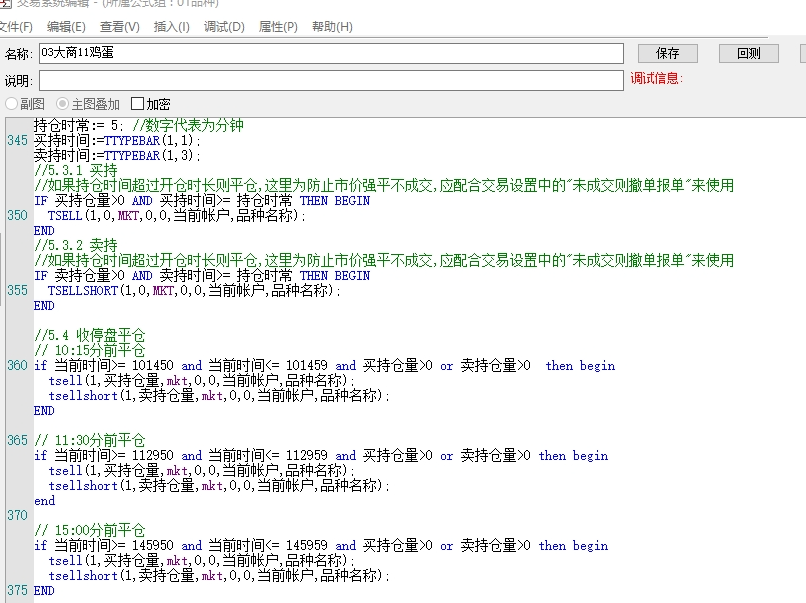Click the IF 卖持仓量>0 AND 卖持时间 line
The image size is (806, 603).
[x=202, y=276]
